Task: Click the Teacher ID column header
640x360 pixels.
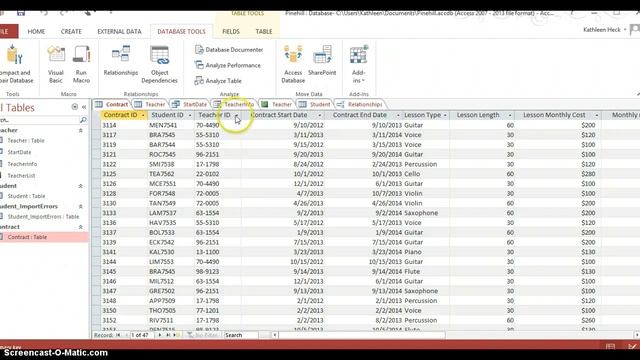Action: 214,116
